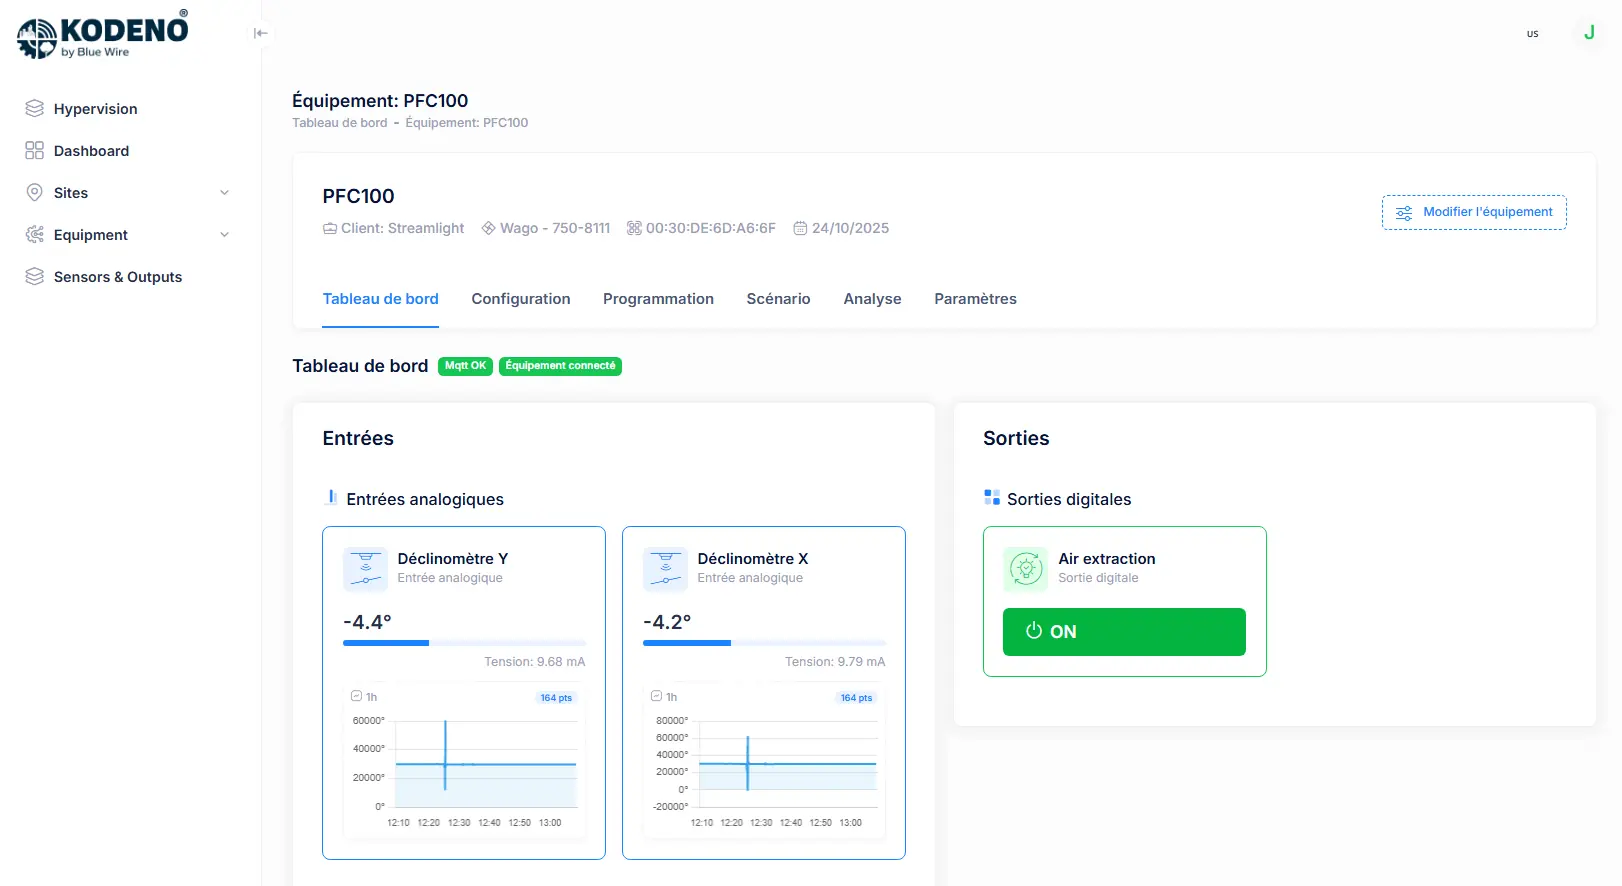Click the Equipment gear icon in sidebar
Image resolution: width=1622 pixels, height=886 pixels.
point(35,234)
